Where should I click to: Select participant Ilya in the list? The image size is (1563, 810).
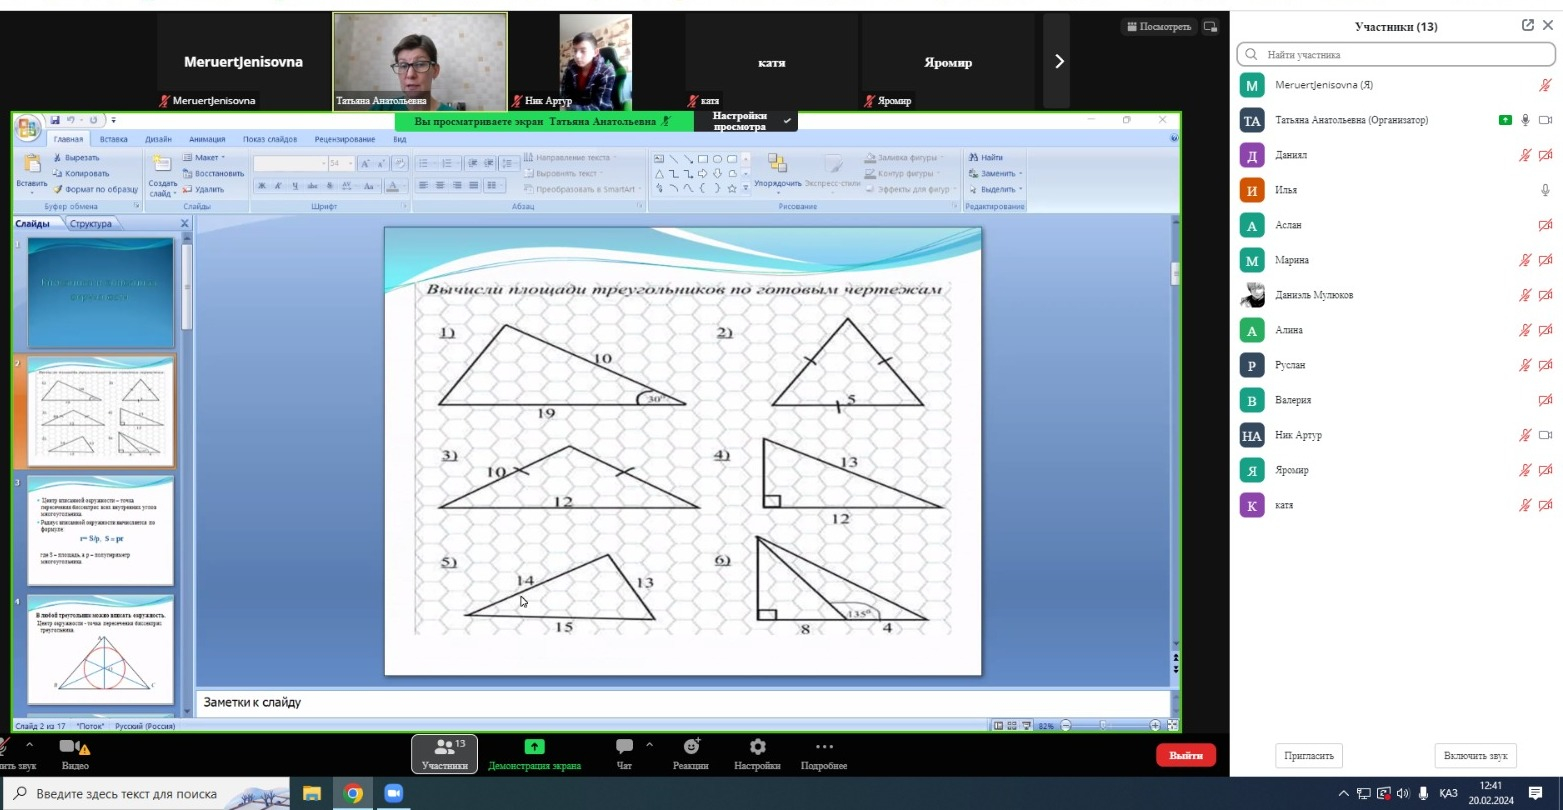tap(1290, 190)
